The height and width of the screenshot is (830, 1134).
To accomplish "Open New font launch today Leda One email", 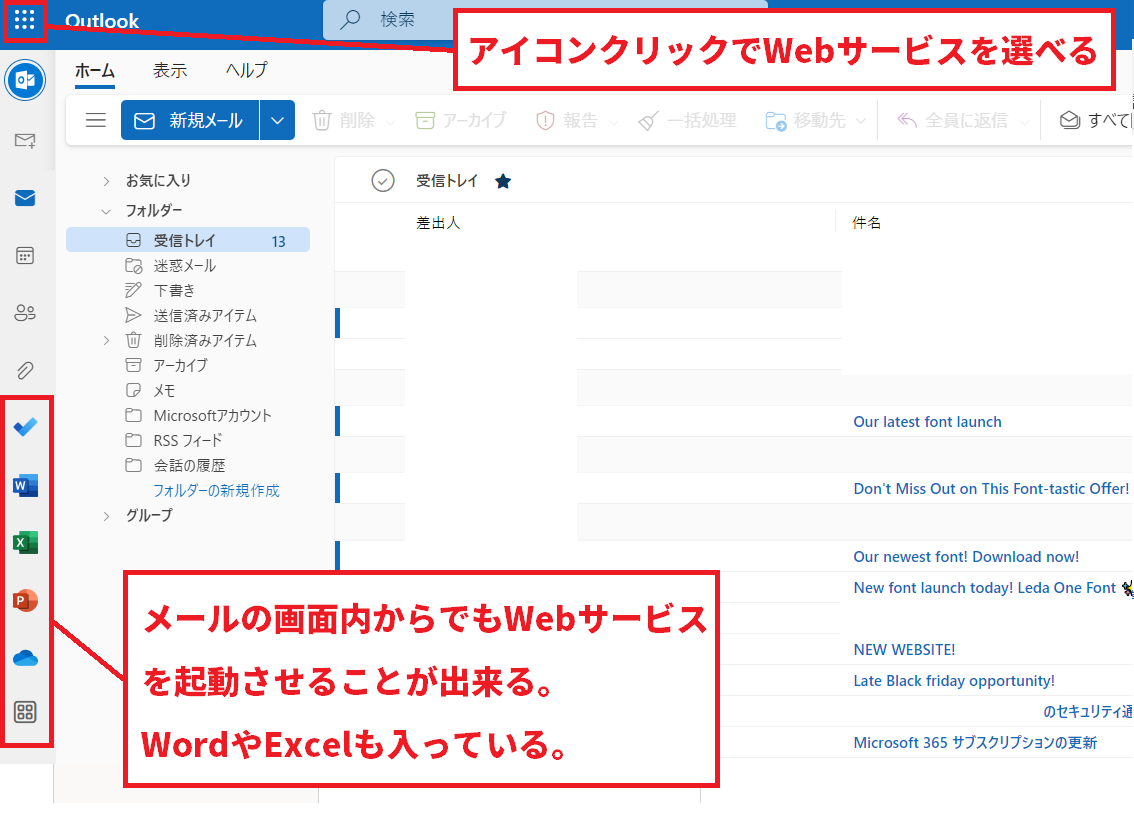I will point(984,588).
